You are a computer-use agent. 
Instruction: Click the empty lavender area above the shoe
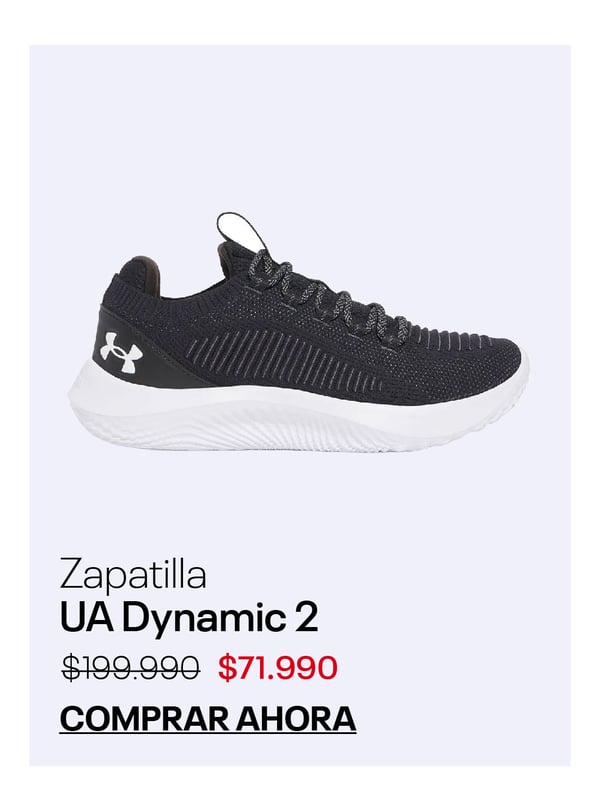tap(300, 128)
